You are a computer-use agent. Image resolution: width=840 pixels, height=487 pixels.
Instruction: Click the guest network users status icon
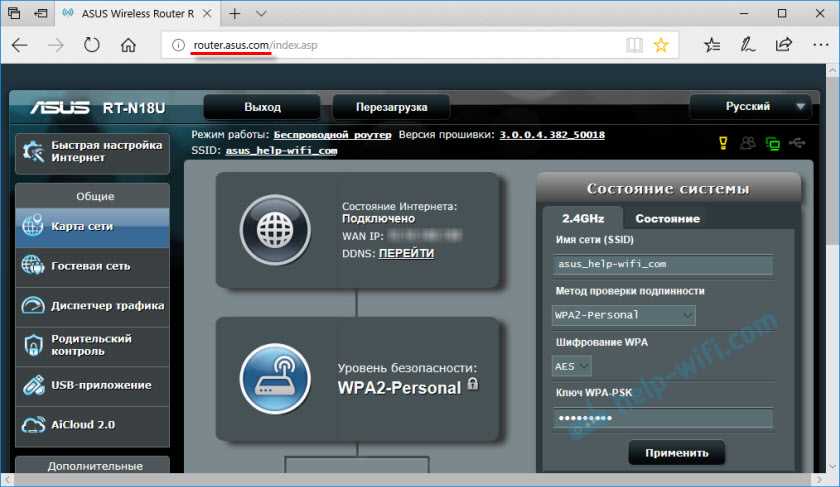click(x=748, y=143)
